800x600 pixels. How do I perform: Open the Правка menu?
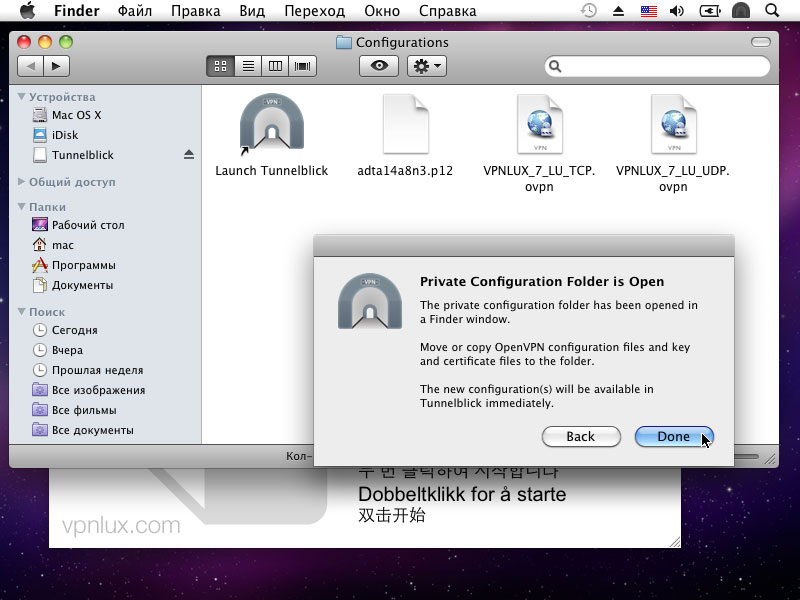coord(195,11)
